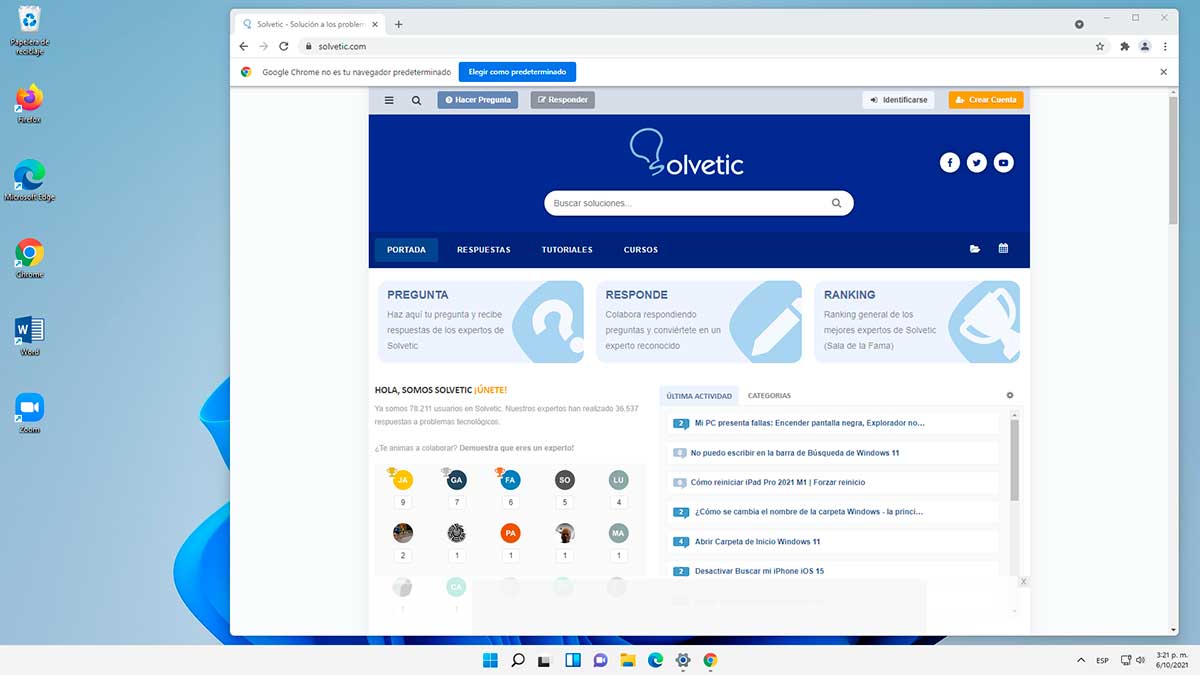This screenshot has height=675, width=1200.
Task: Open the RESPUESTAS navigation tab
Action: coord(484,250)
